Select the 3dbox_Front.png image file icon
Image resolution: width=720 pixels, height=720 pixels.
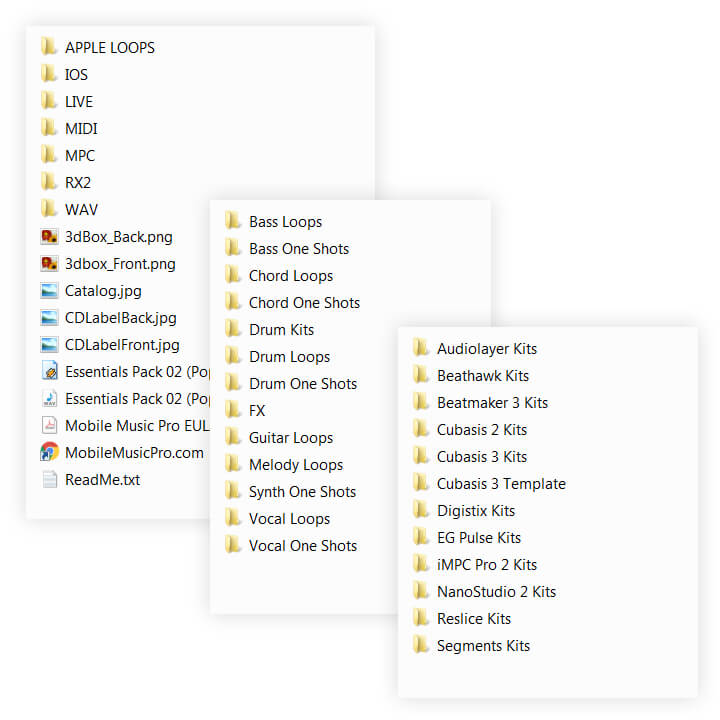click(x=49, y=264)
